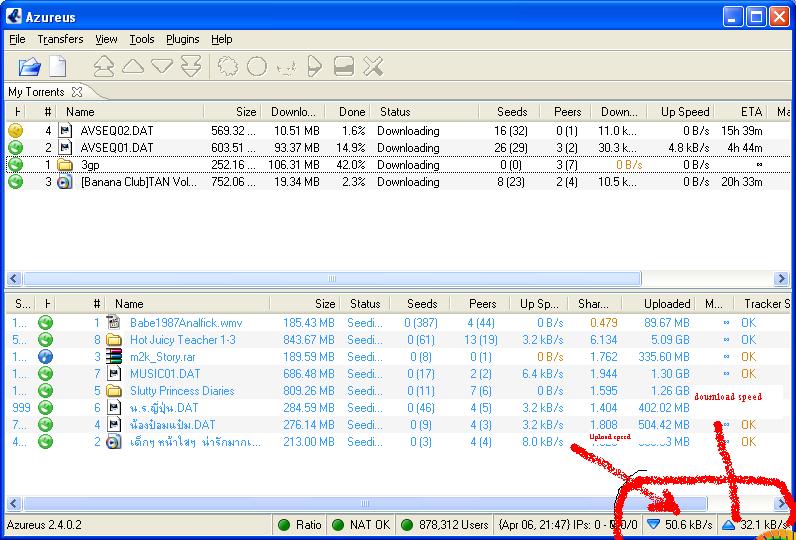796x540 pixels.
Task: Click the move down triangle icon
Action: coord(162,66)
